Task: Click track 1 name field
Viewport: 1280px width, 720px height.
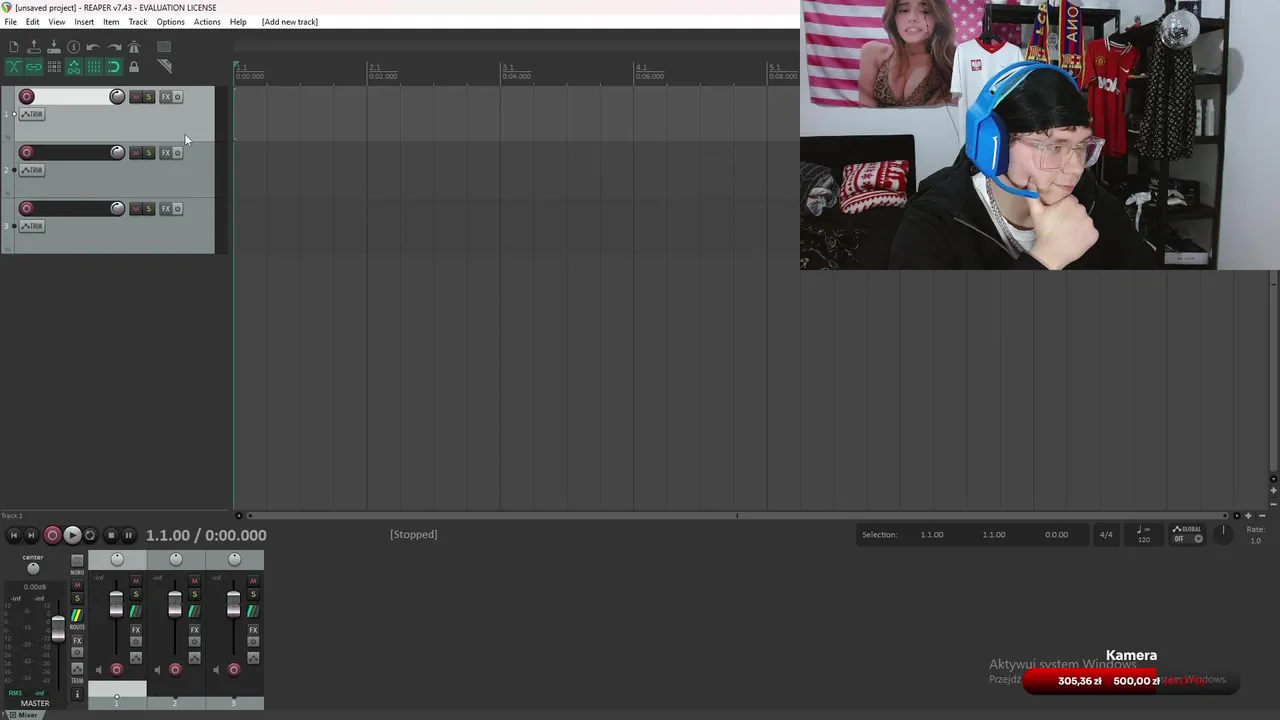Action: (x=72, y=96)
